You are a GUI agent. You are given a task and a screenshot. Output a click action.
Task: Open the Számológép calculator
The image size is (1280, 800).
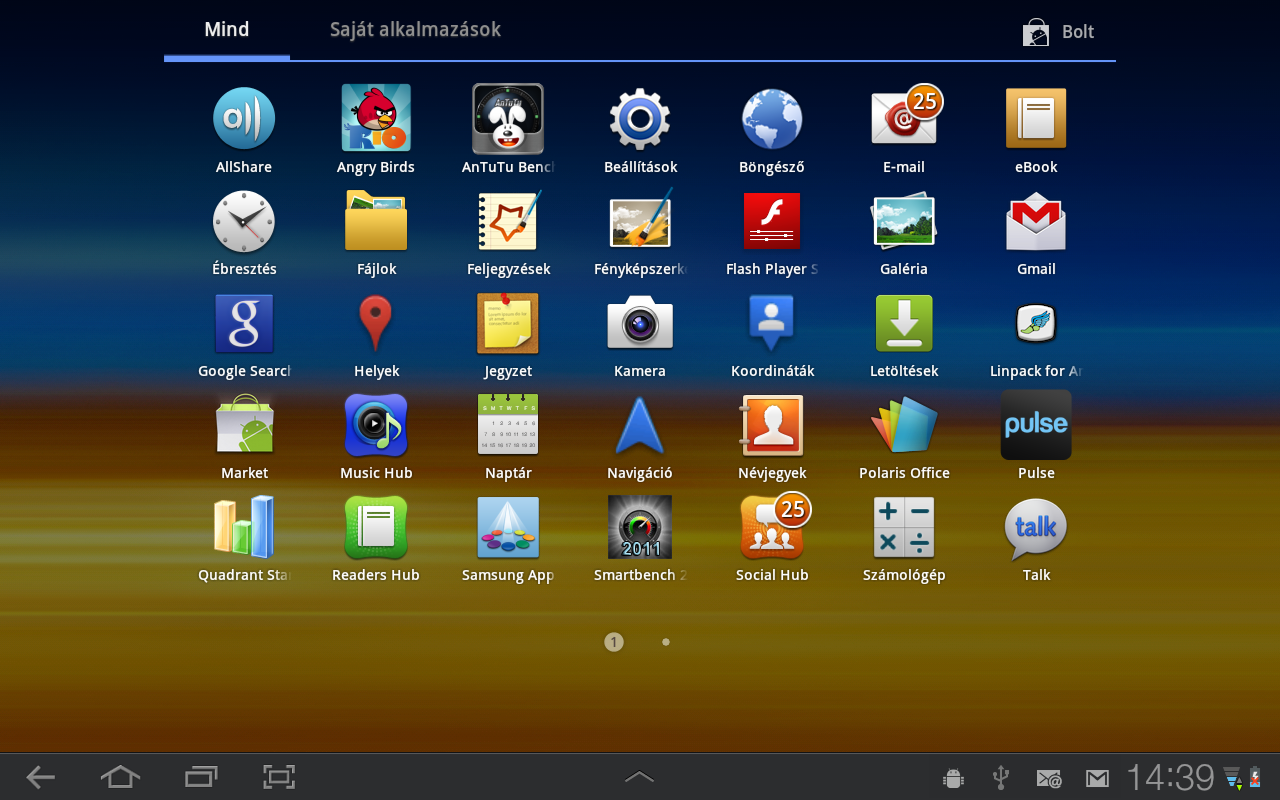coord(904,527)
